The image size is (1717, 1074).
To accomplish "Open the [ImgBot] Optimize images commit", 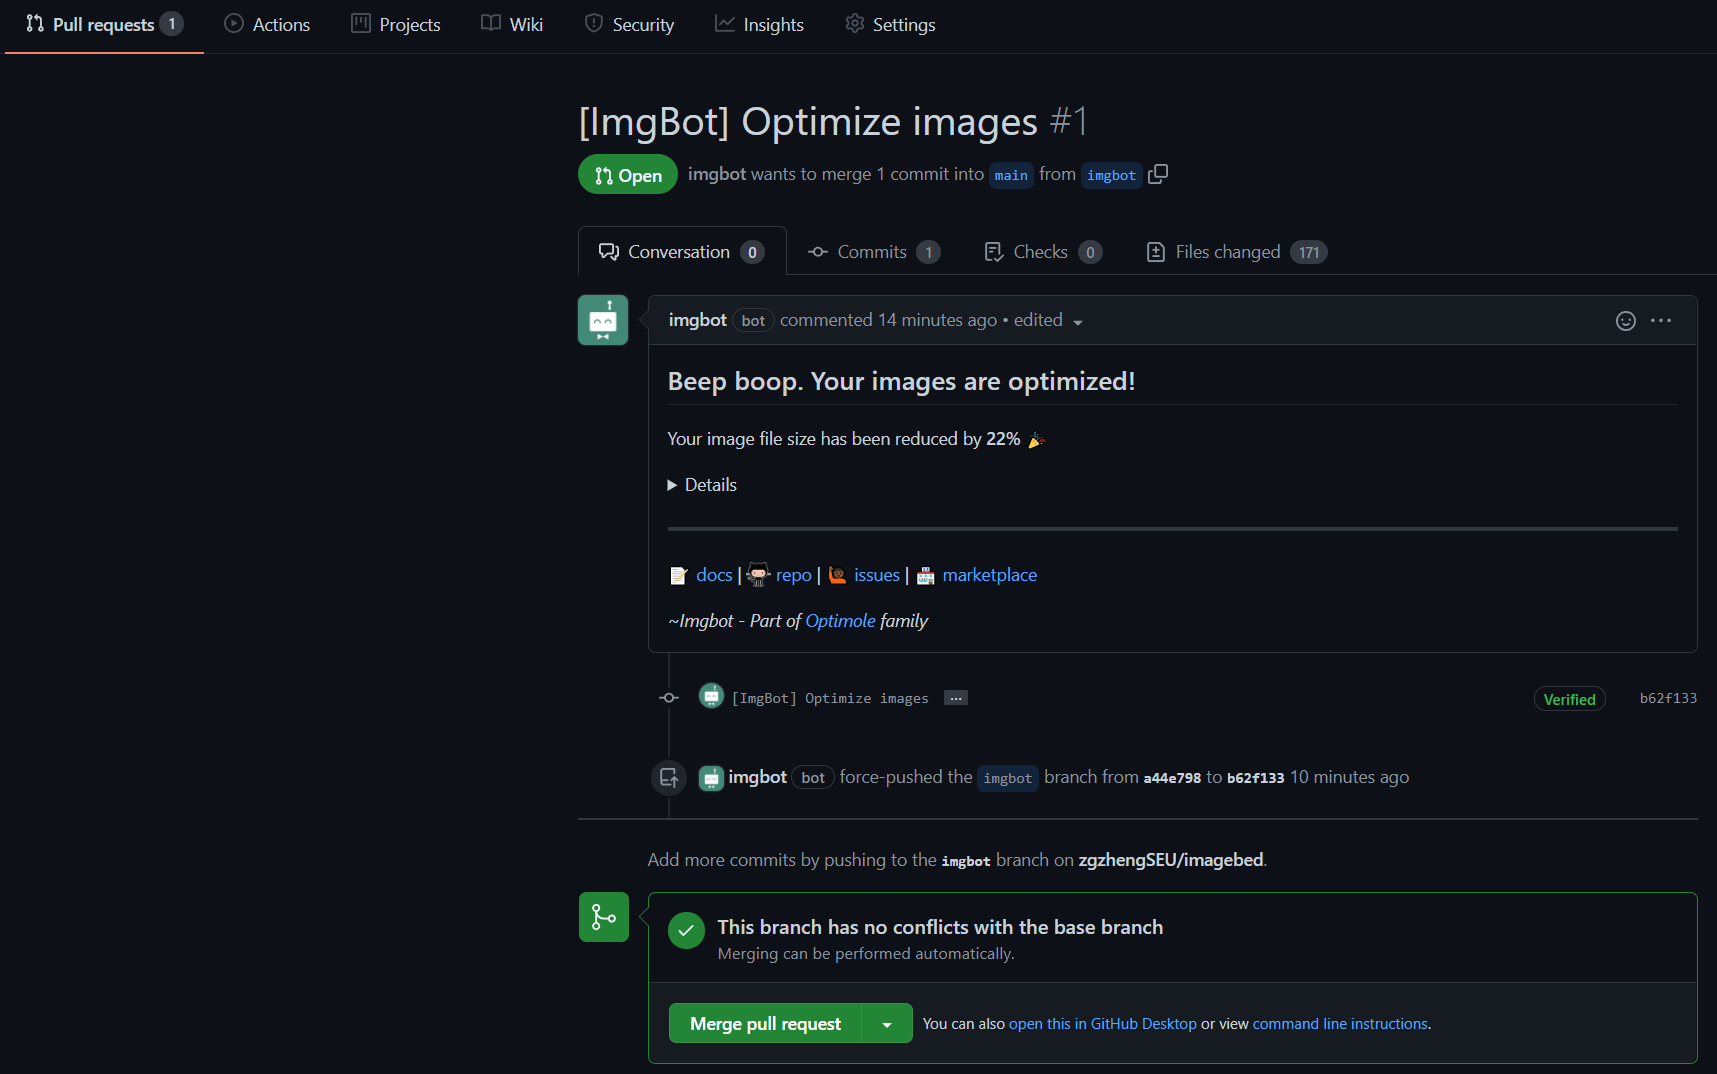I will [830, 698].
